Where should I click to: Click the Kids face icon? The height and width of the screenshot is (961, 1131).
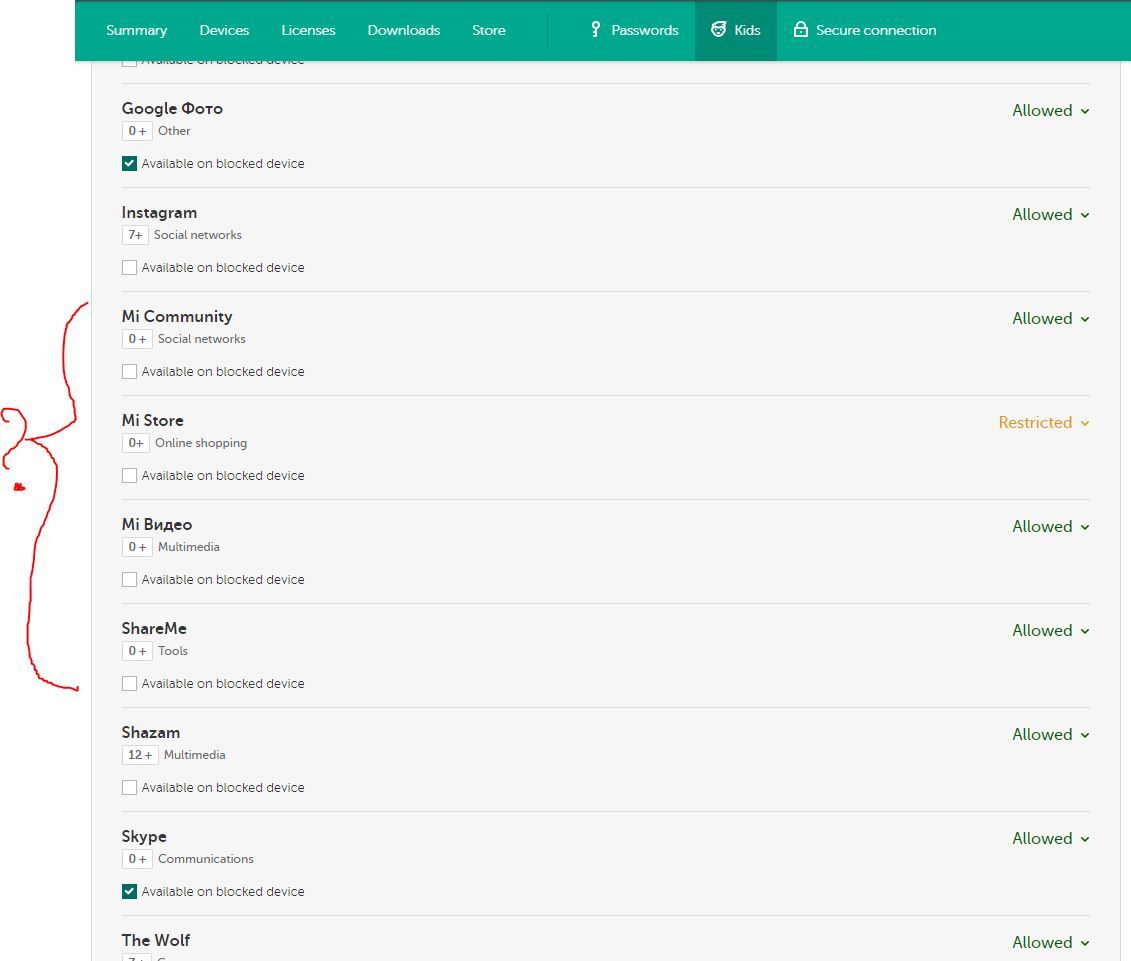pos(718,29)
